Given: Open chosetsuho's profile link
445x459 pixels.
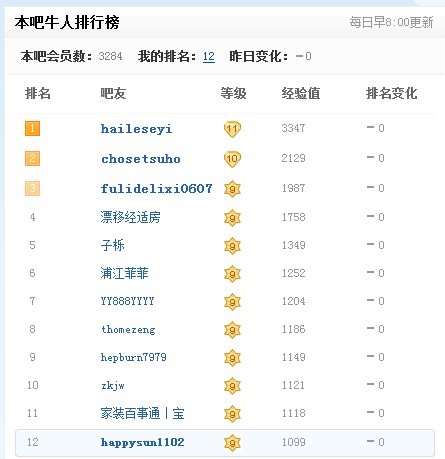Looking at the screenshot, I should tap(141, 159).
